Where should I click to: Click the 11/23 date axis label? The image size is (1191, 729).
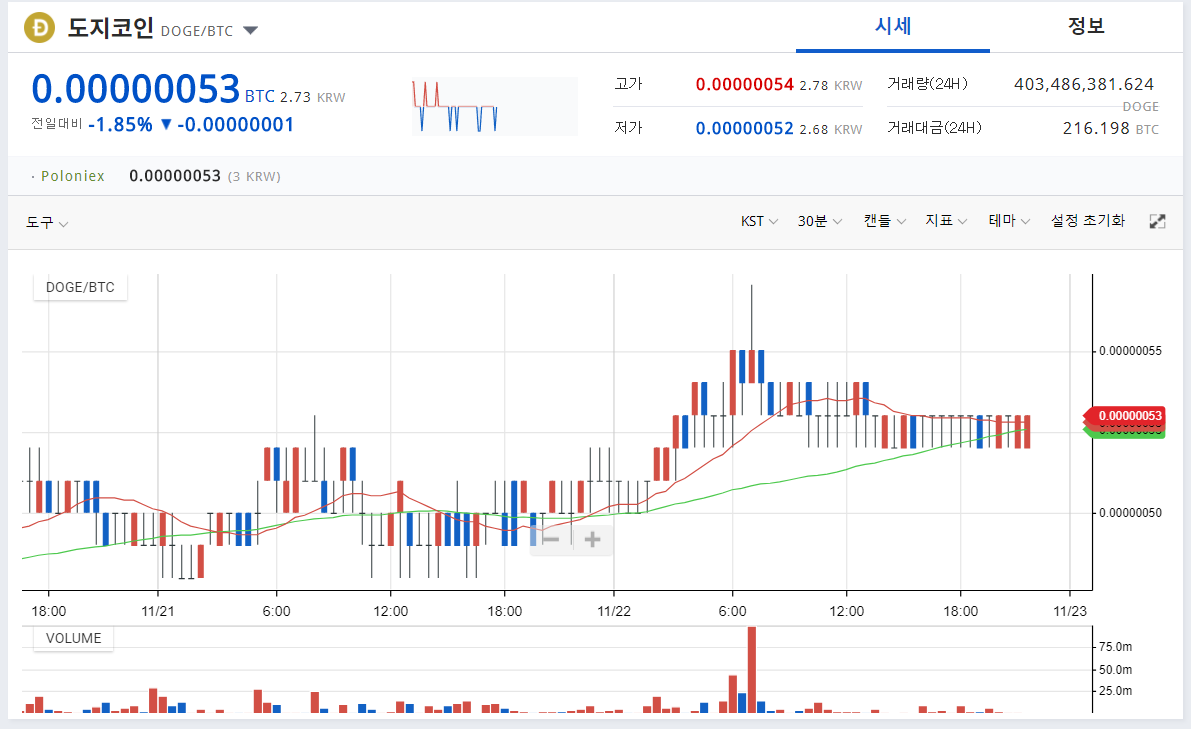coord(1069,611)
